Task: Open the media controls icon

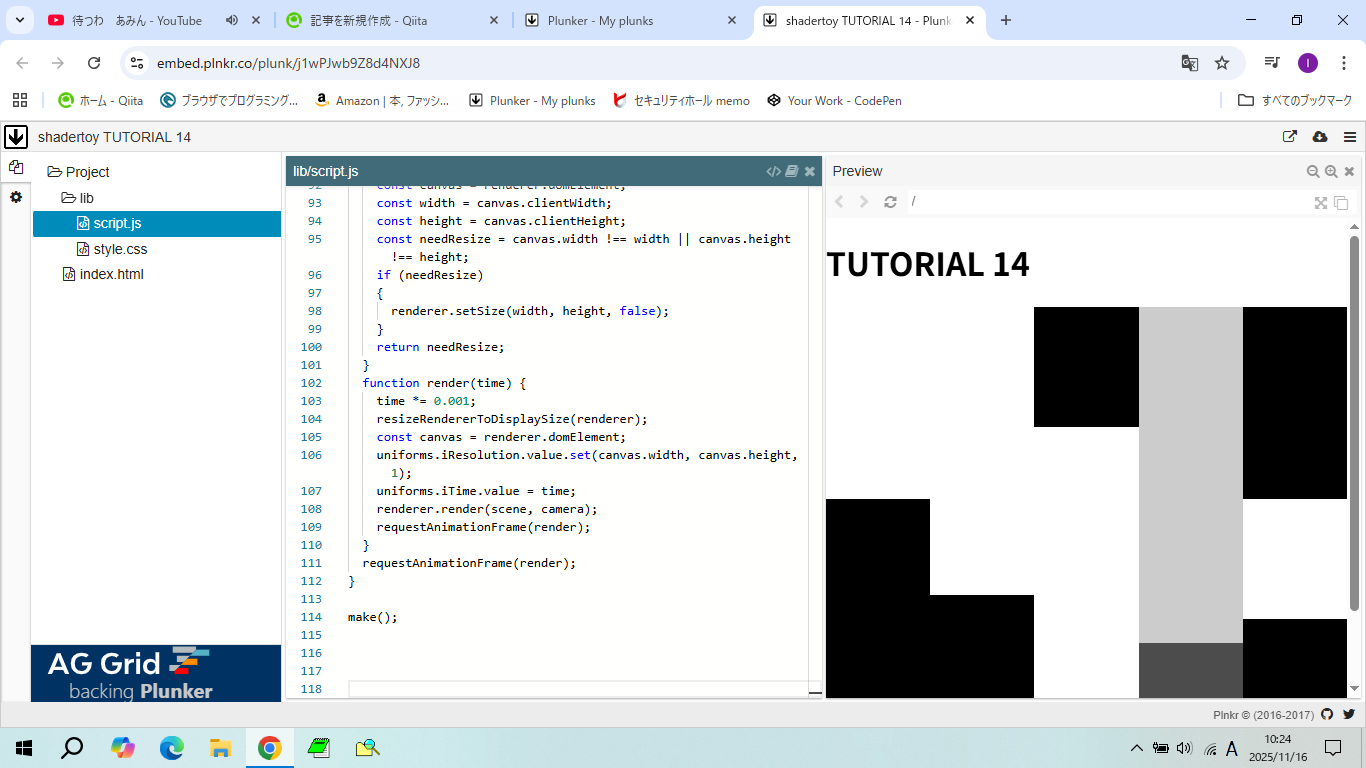Action: click(x=1272, y=63)
